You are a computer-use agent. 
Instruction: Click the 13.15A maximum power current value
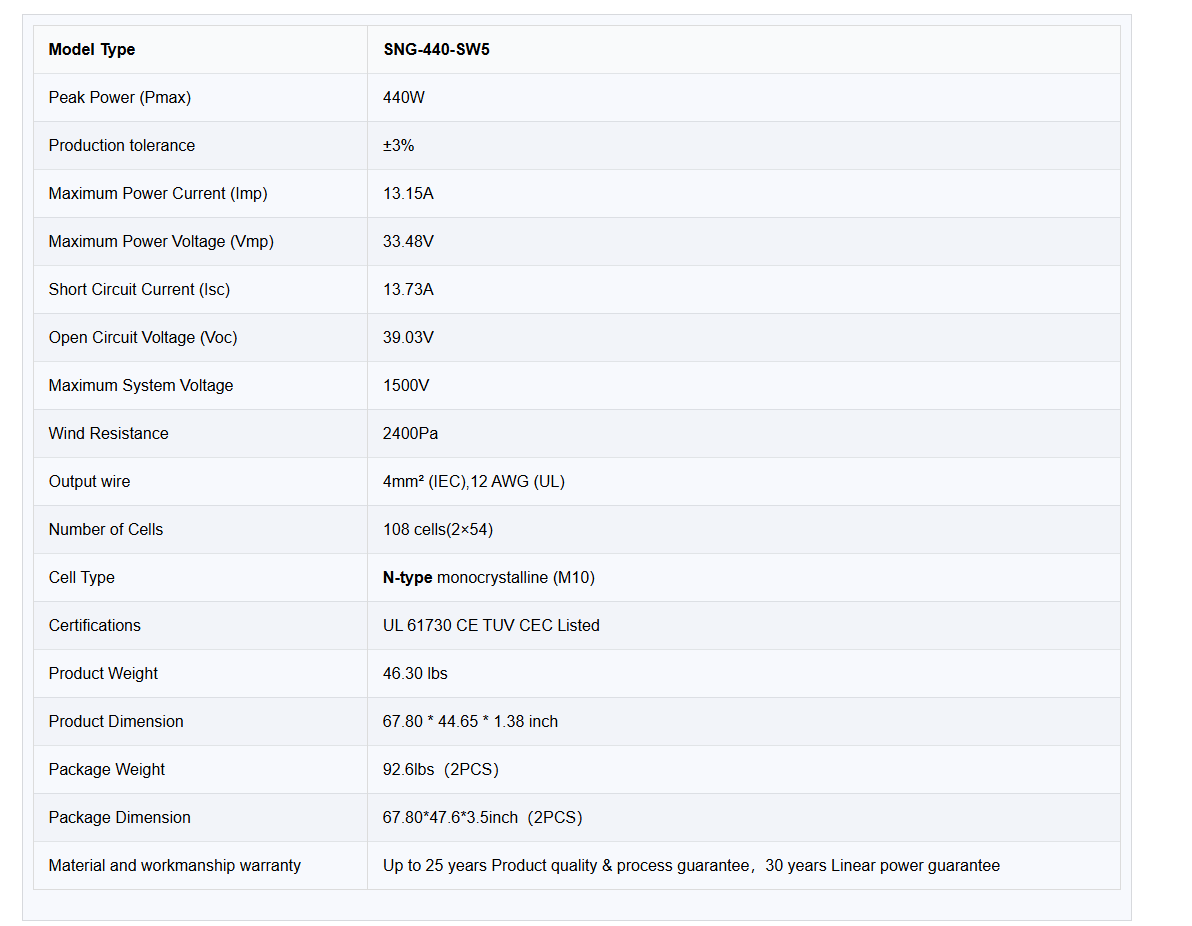[408, 193]
